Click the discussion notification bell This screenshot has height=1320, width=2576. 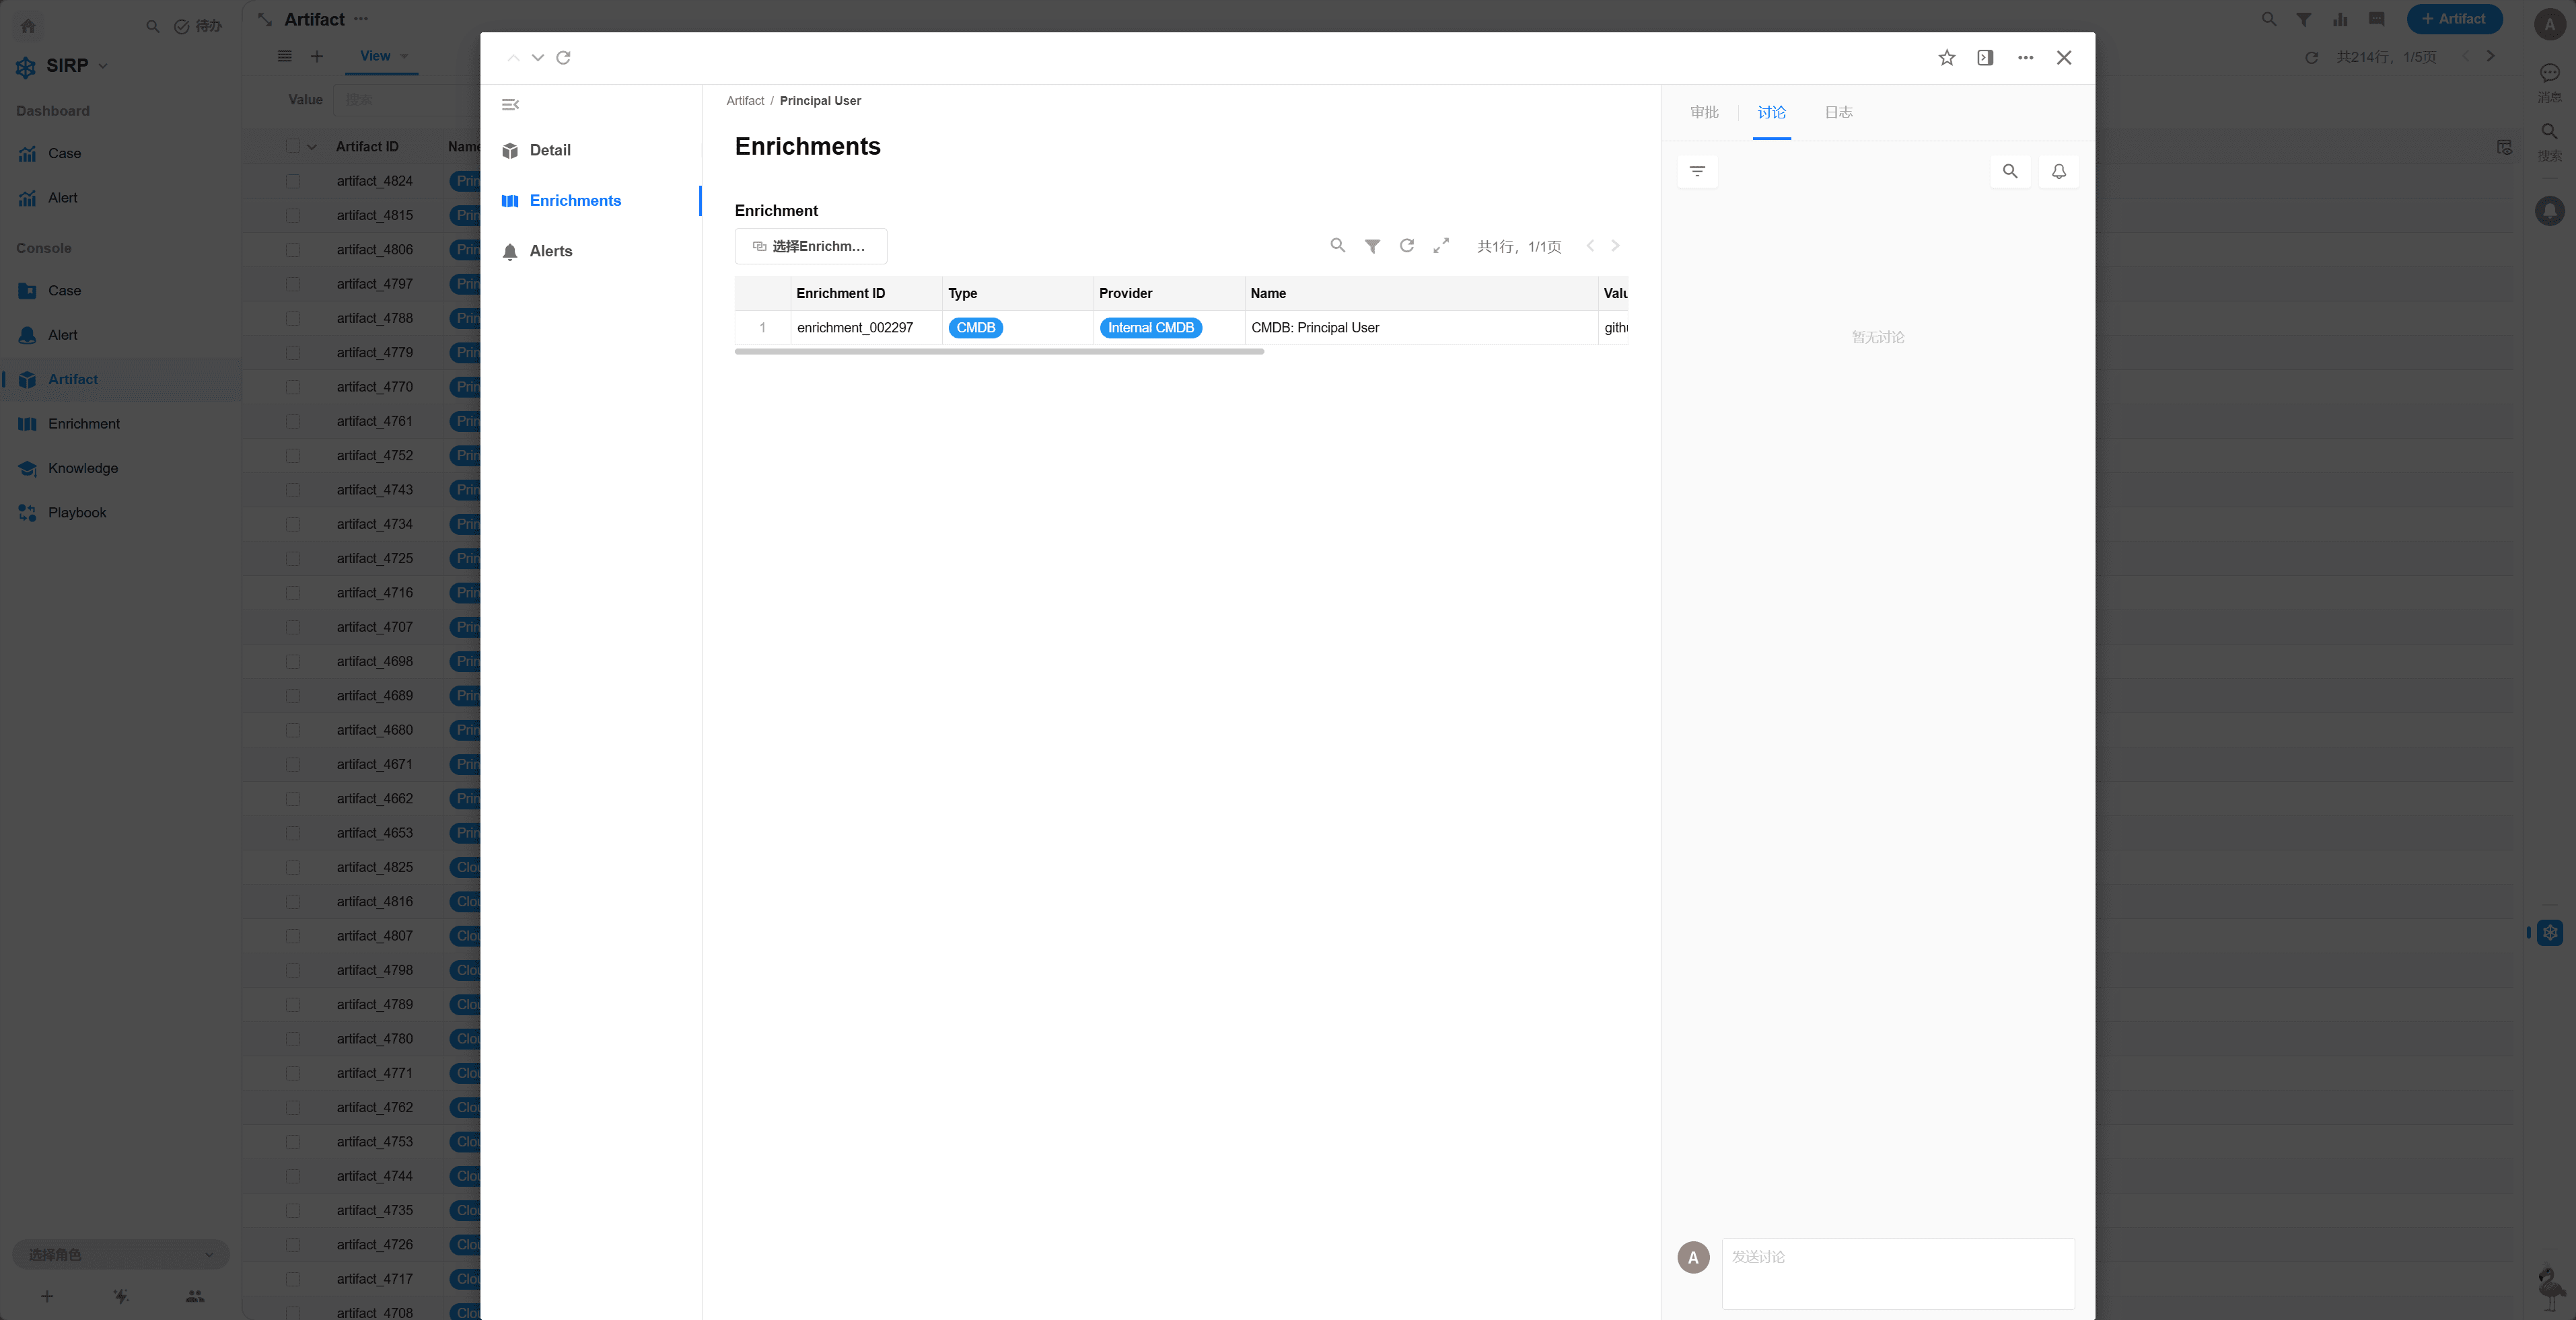(2059, 172)
